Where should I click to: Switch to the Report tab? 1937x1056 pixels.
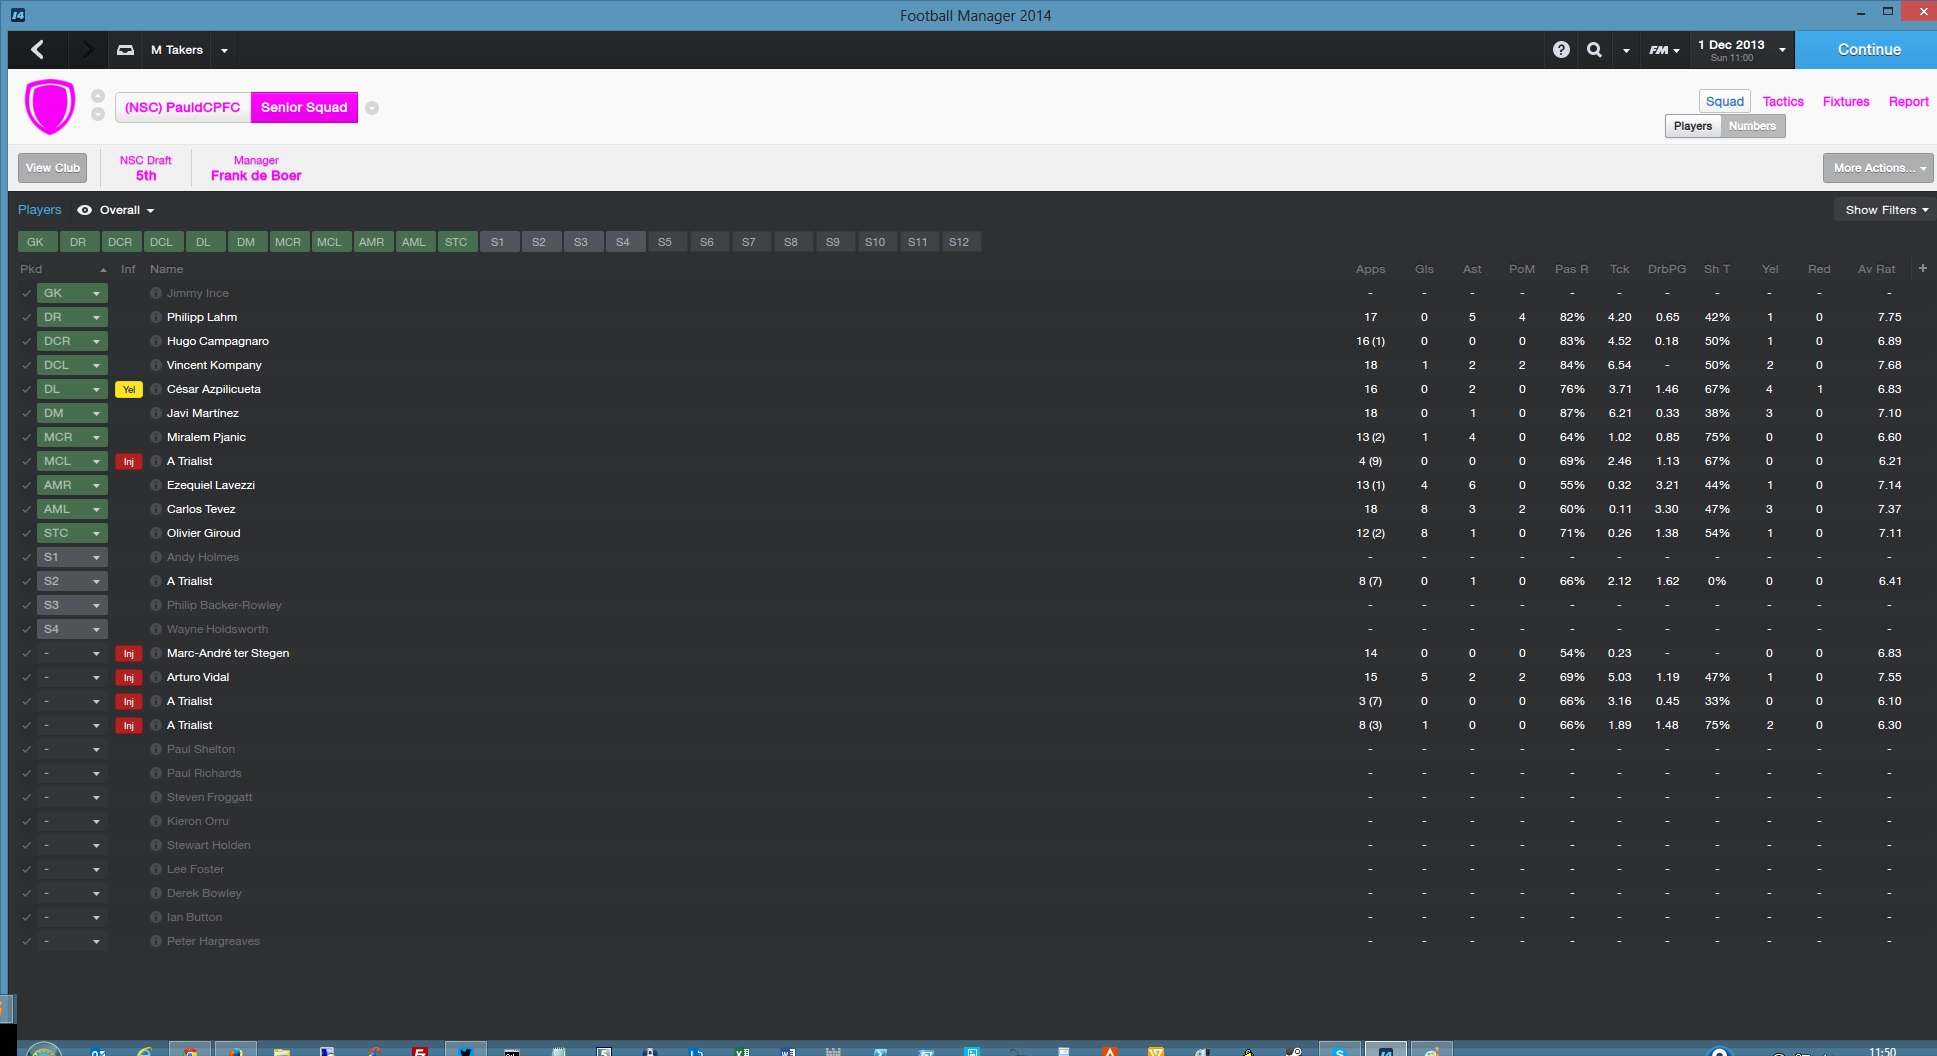(1908, 101)
